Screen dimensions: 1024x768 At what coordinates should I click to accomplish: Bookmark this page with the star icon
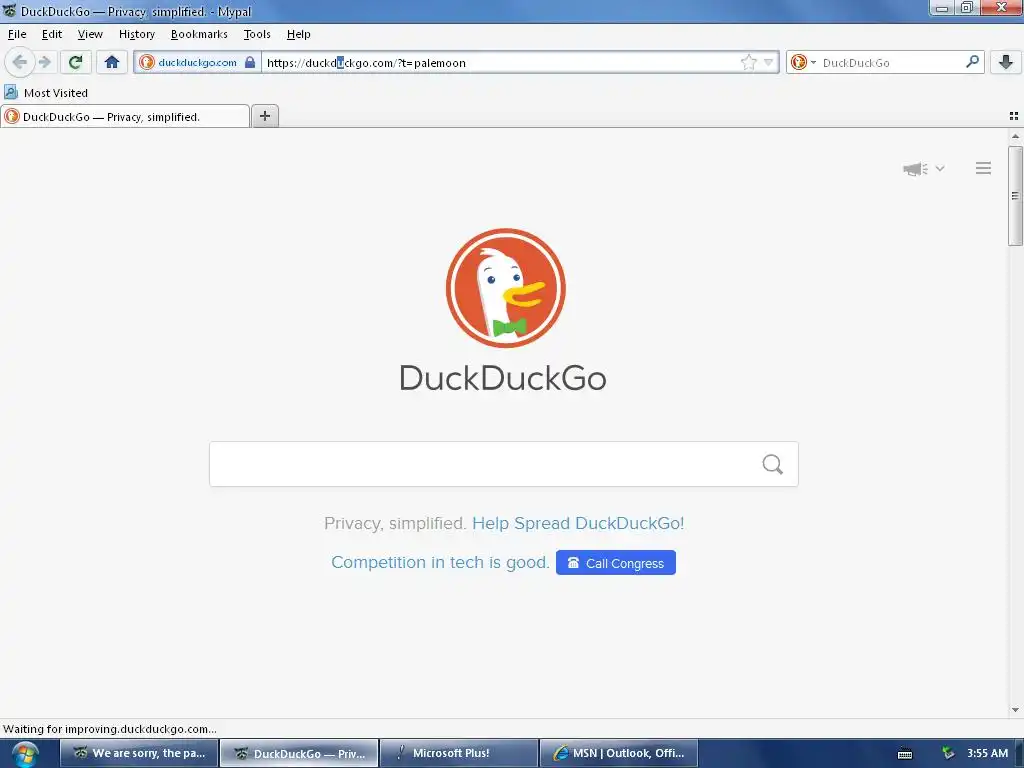748,63
